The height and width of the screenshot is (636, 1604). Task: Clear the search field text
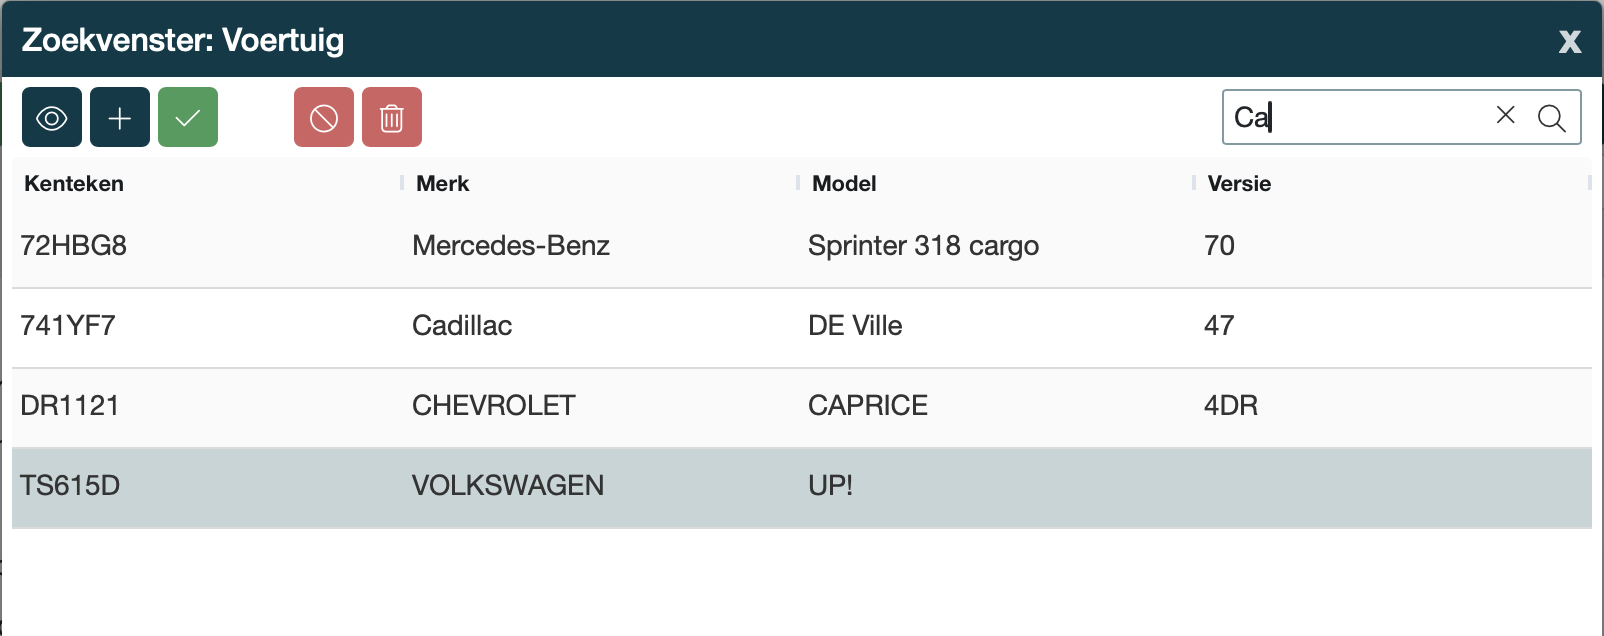pos(1505,116)
